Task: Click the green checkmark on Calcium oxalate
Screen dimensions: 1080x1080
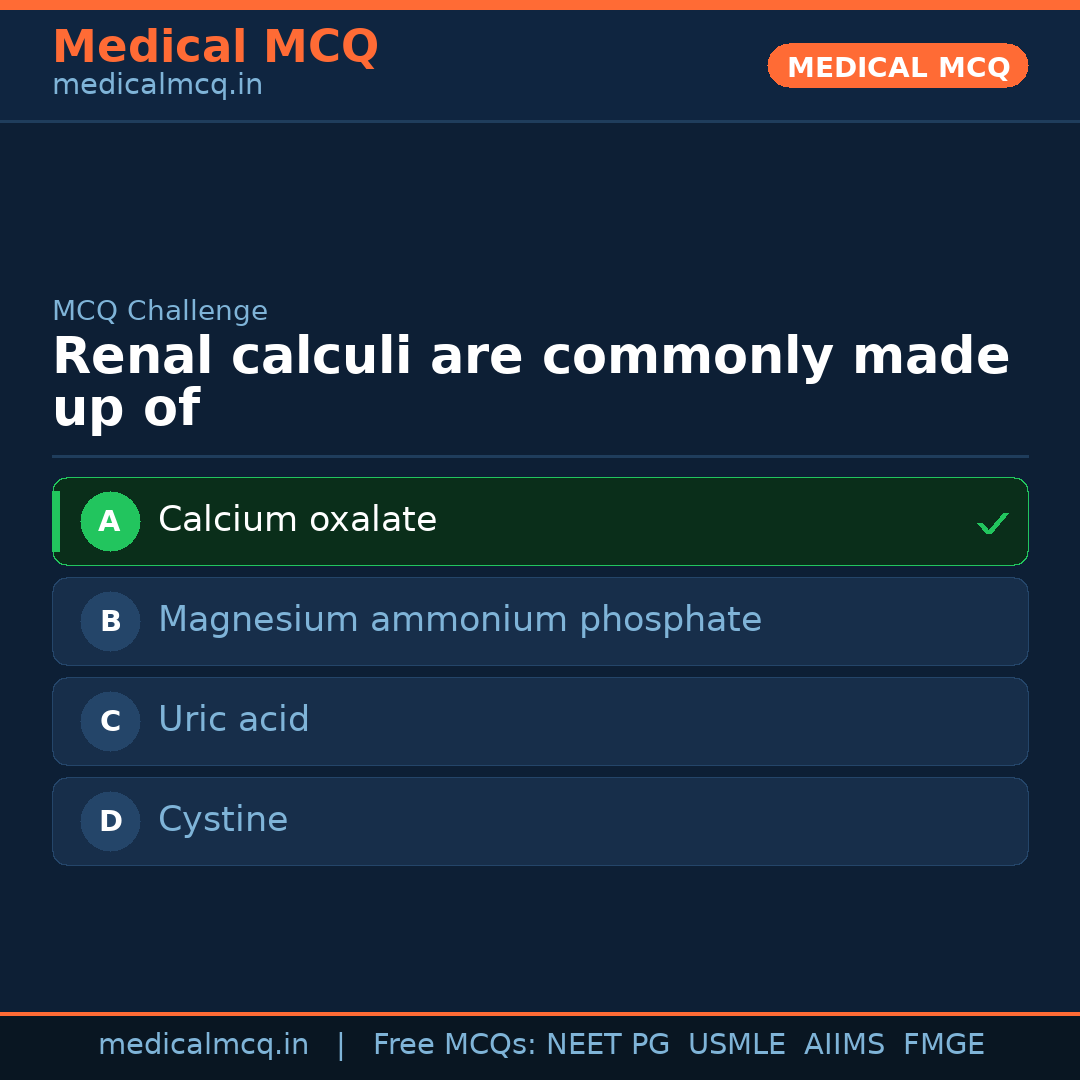Action: pos(993,522)
